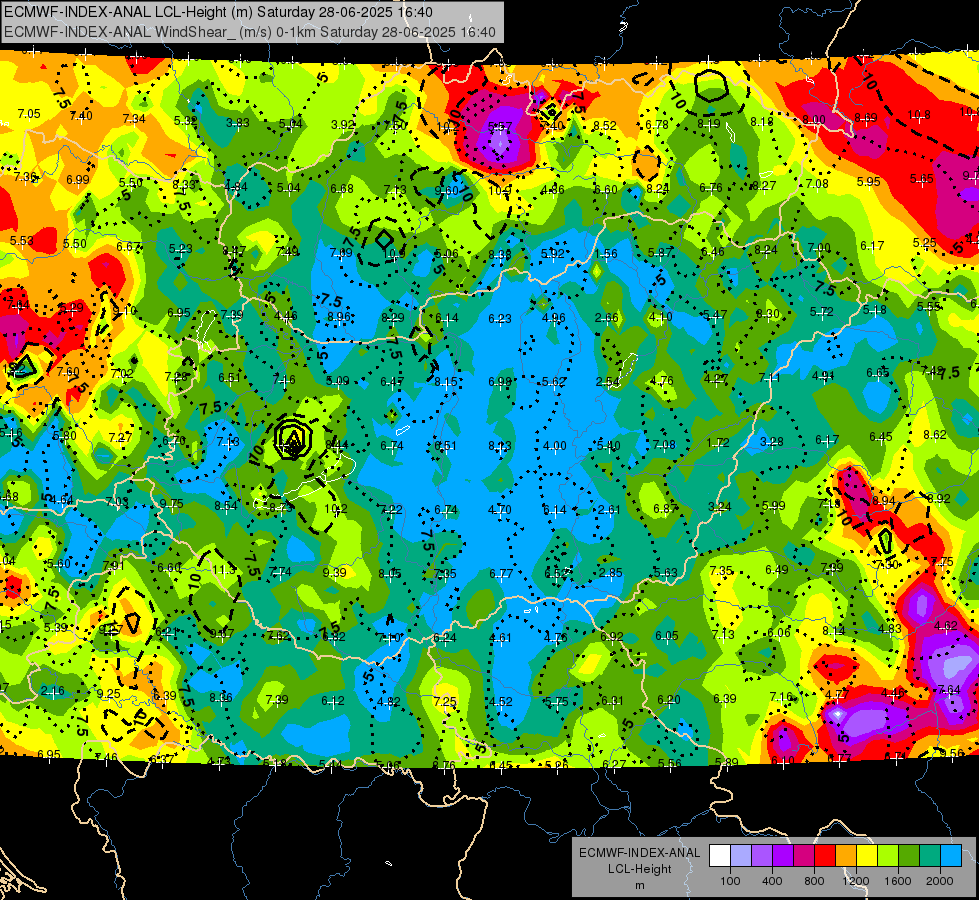Click the legend label 100

pos(730,881)
